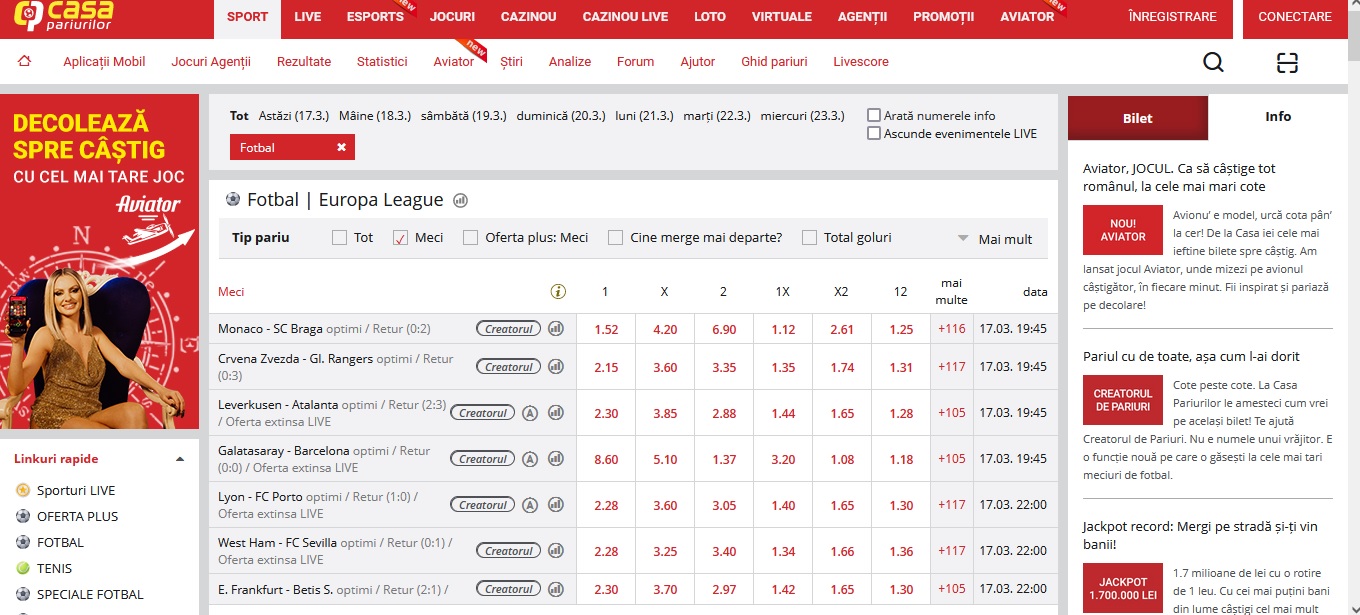Open Creatorul badge for Monaco - SC Braga
The width and height of the screenshot is (1360, 615).
(x=508, y=328)
